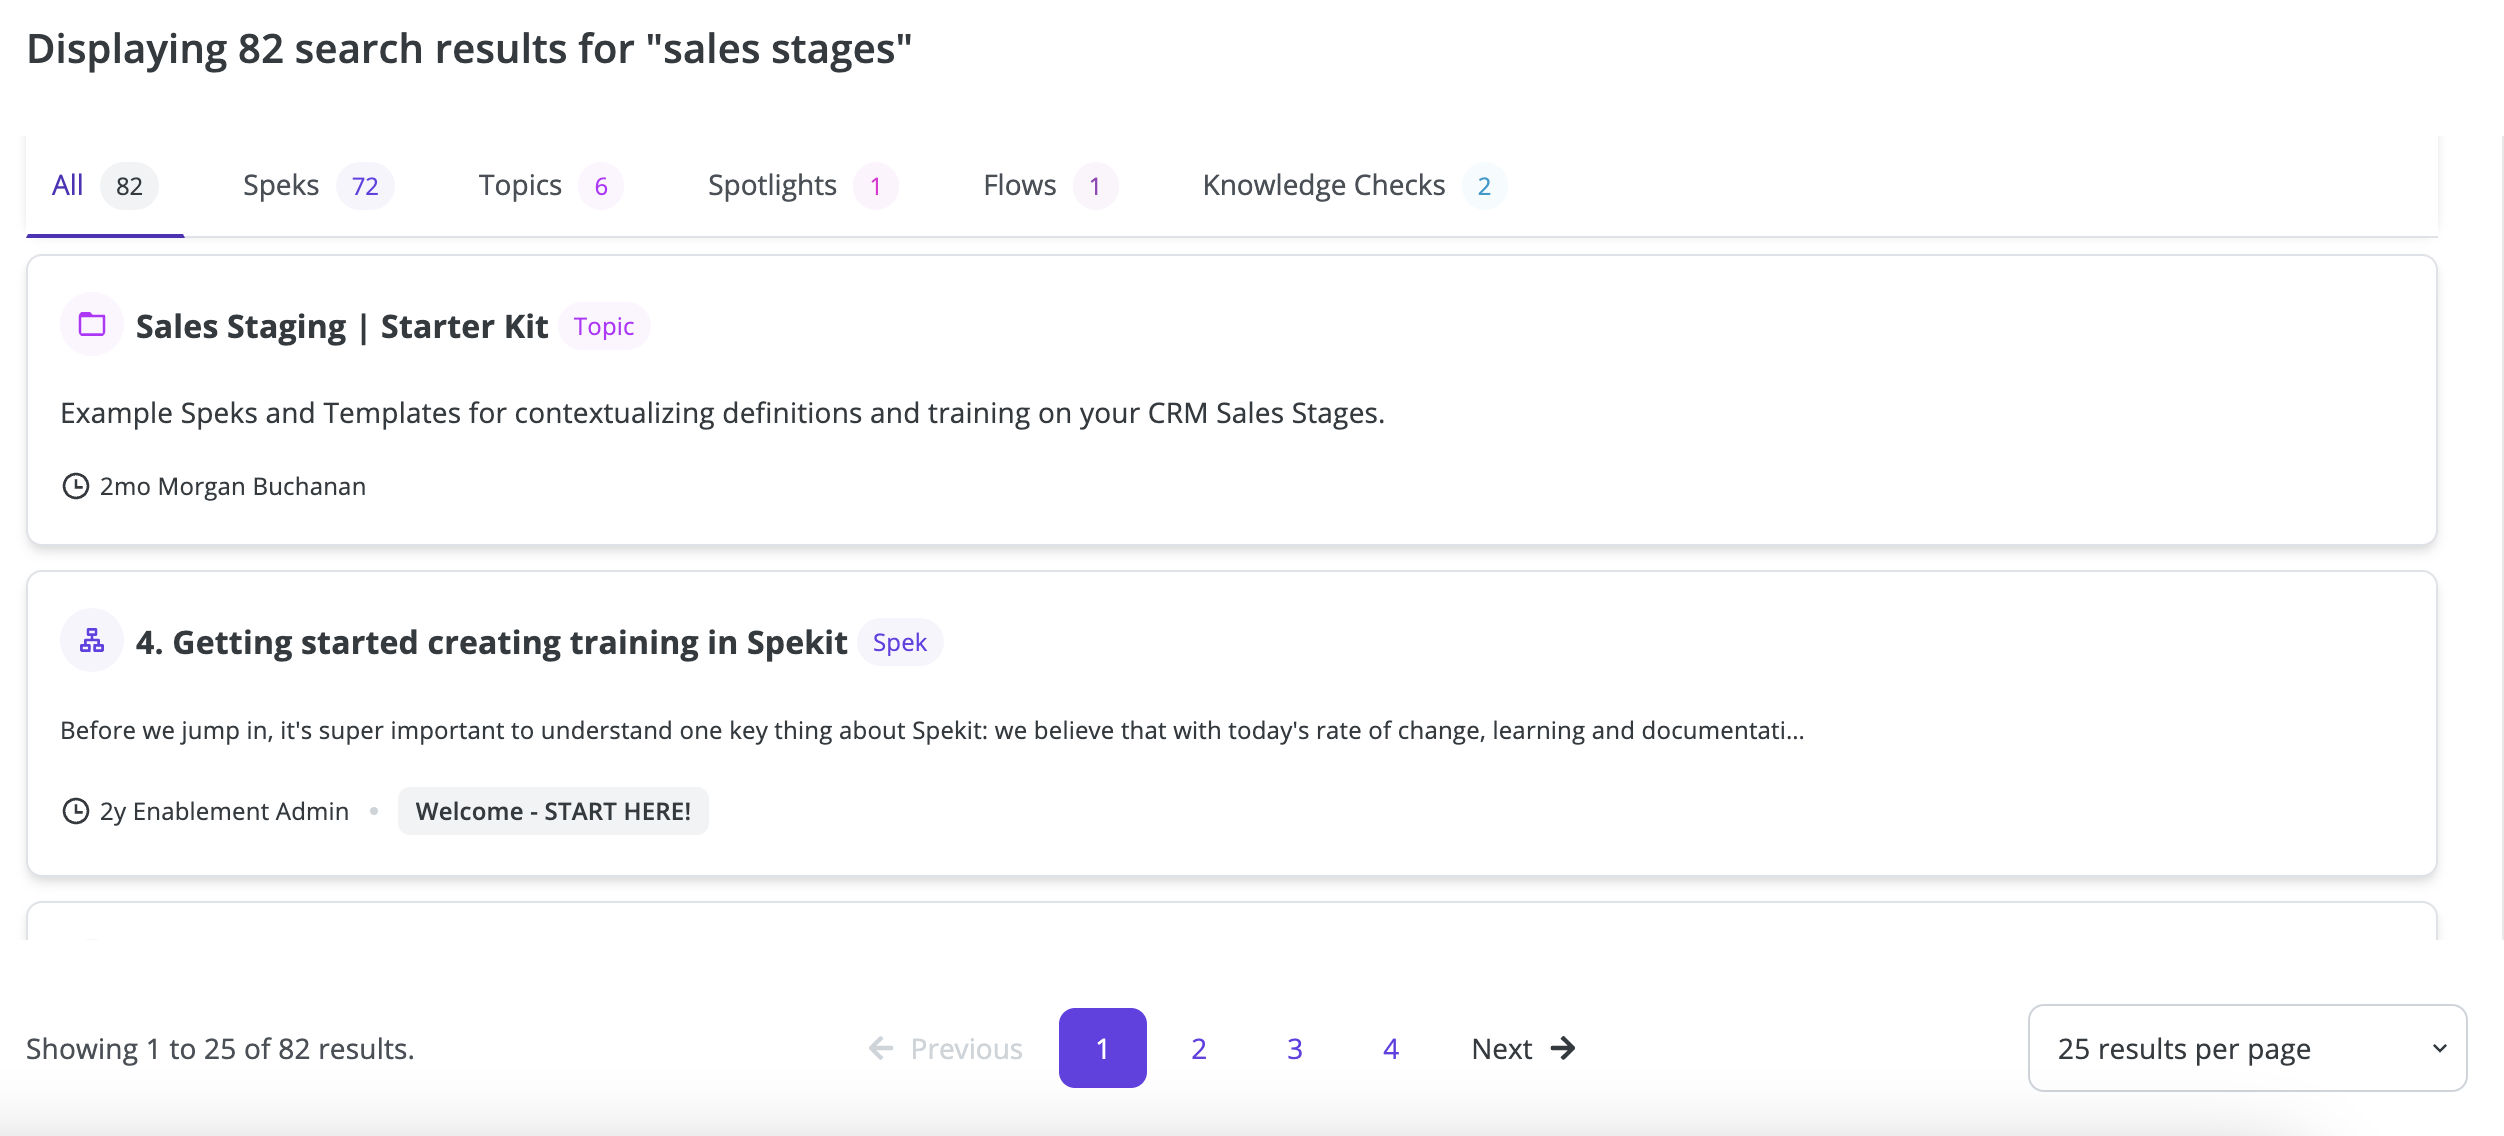Click the folder icon beside Sales Staging
Viewport: 2504px width, 1136px height.
point(92,324)
